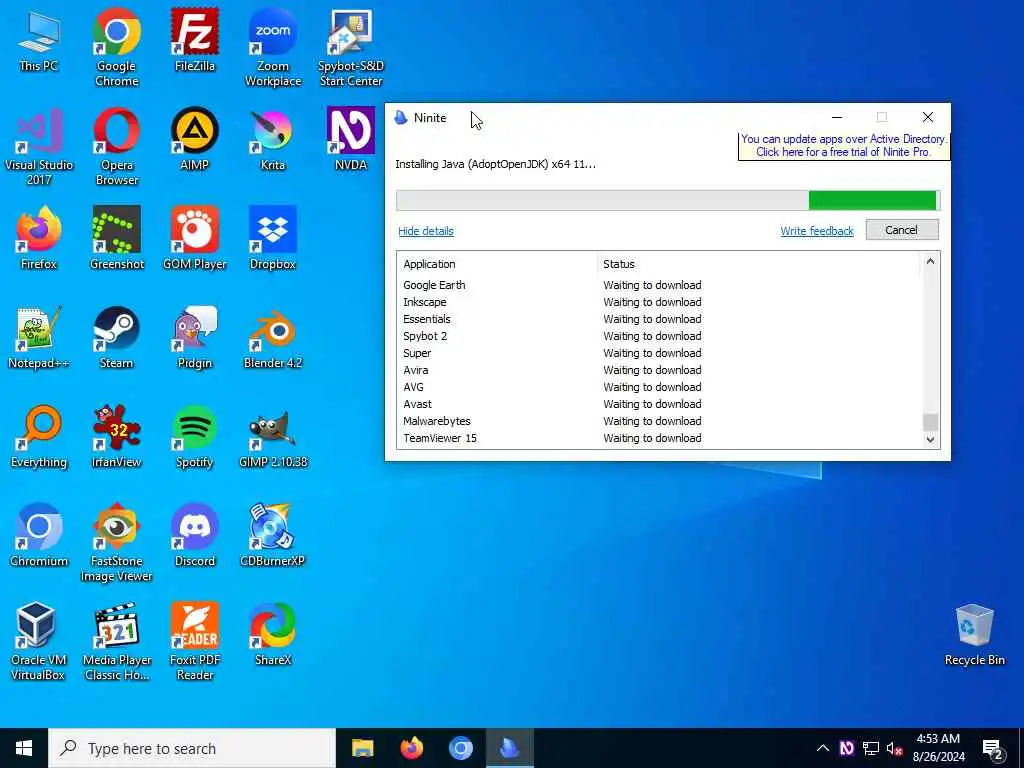Select the Inkscape row in list
This screenshot has width=1024, height=768.
coord(660,302)
